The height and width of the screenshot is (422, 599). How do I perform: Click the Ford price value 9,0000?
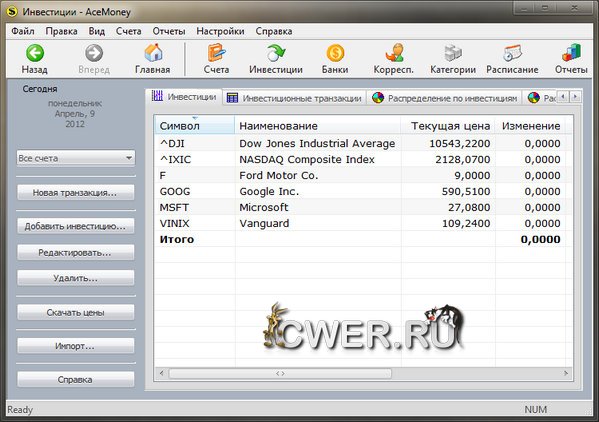click(472, 176)
